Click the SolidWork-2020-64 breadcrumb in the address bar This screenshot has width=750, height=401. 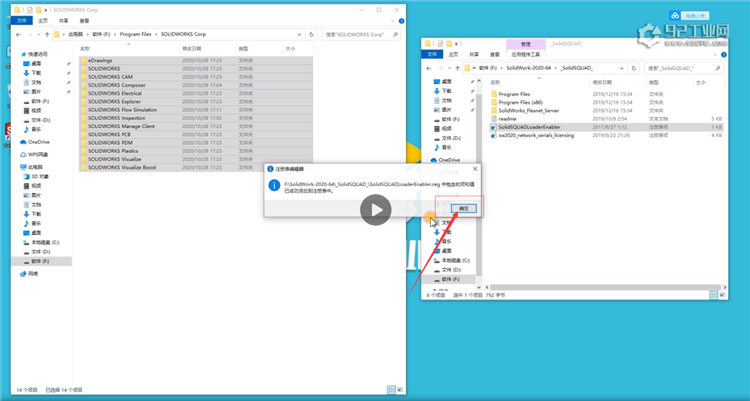529,68
